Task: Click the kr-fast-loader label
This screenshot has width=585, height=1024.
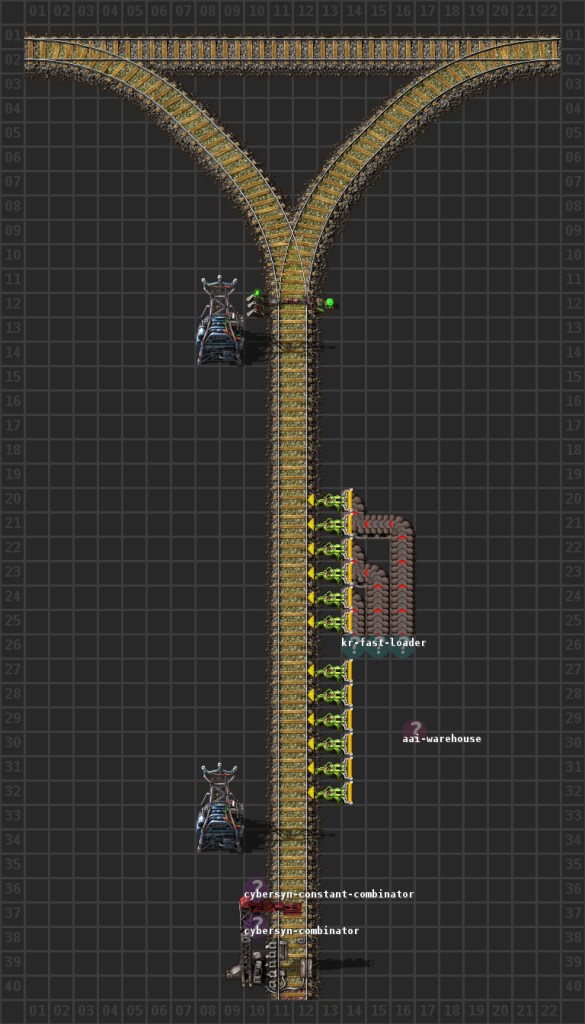Action: (384, 643)
